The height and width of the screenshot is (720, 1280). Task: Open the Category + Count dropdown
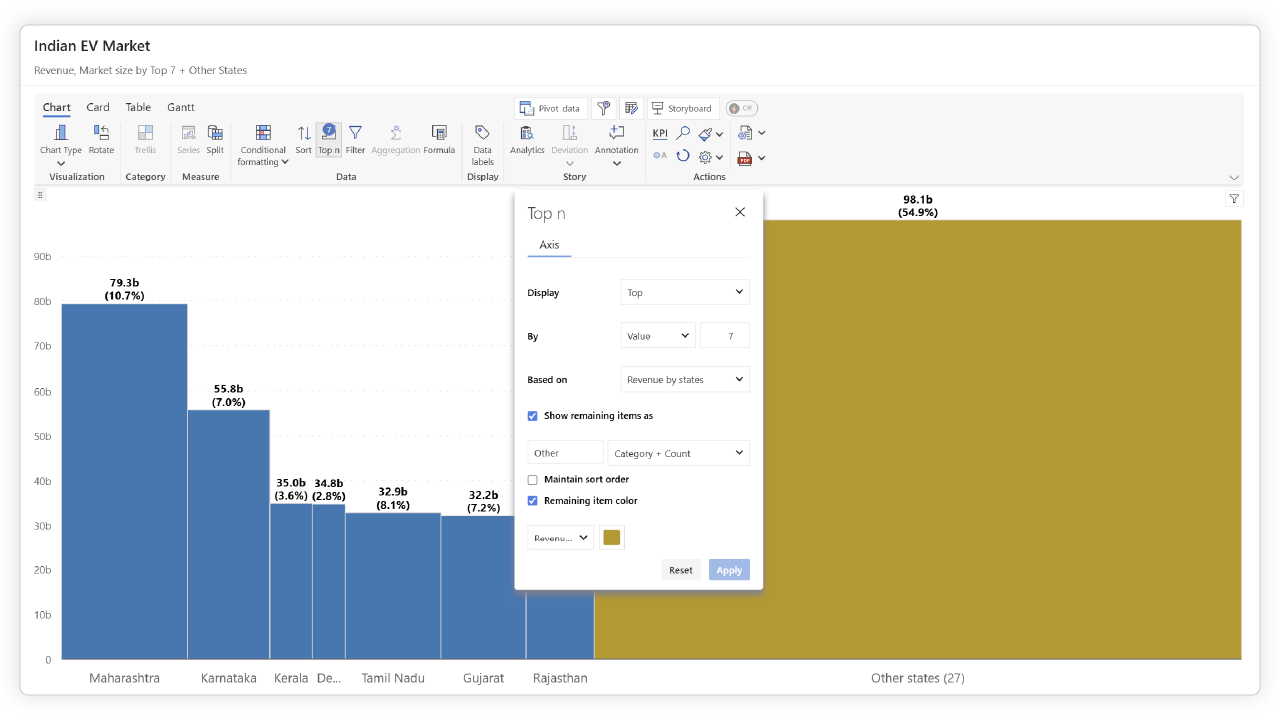tap(678, 454)
